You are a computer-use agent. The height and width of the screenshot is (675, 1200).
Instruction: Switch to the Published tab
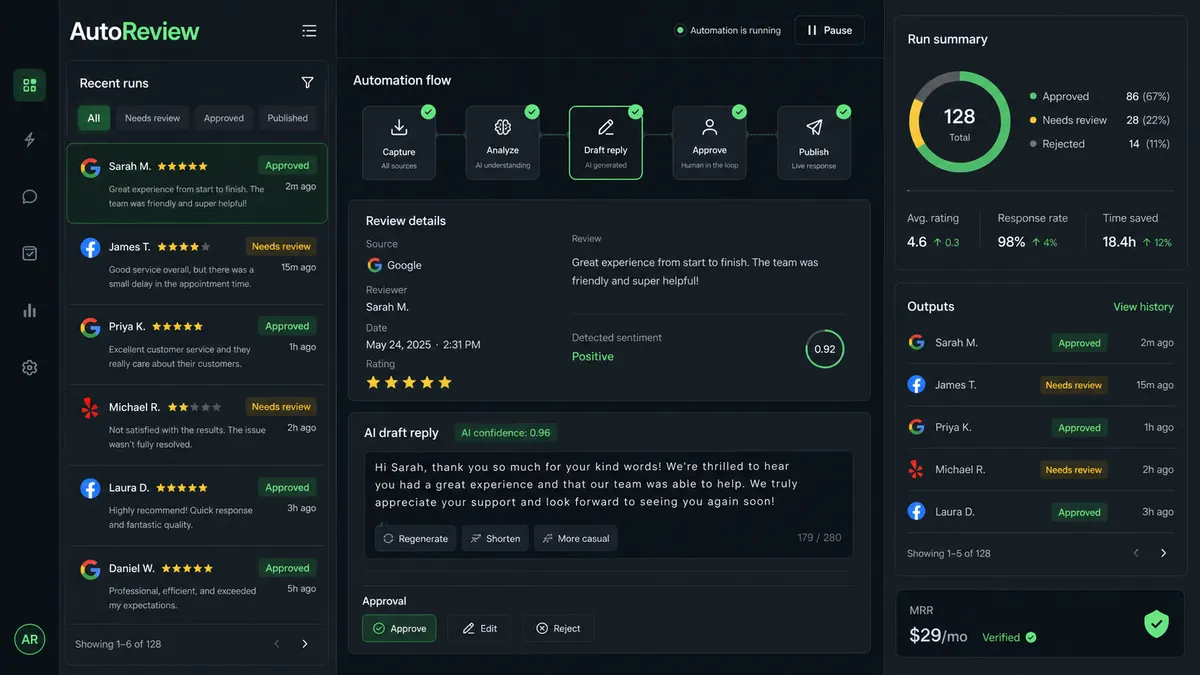click(288, 118)
